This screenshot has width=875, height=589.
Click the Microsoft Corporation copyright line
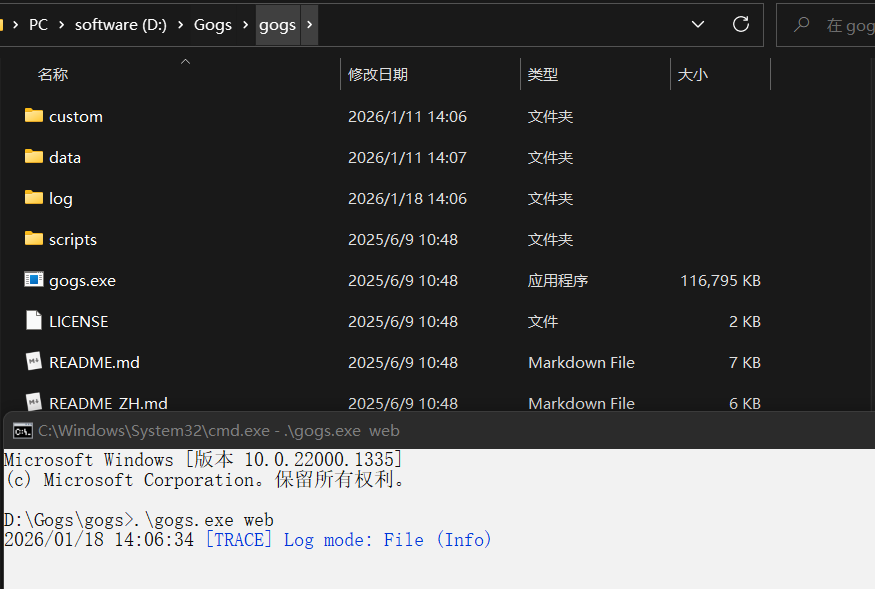pos(205,480)
